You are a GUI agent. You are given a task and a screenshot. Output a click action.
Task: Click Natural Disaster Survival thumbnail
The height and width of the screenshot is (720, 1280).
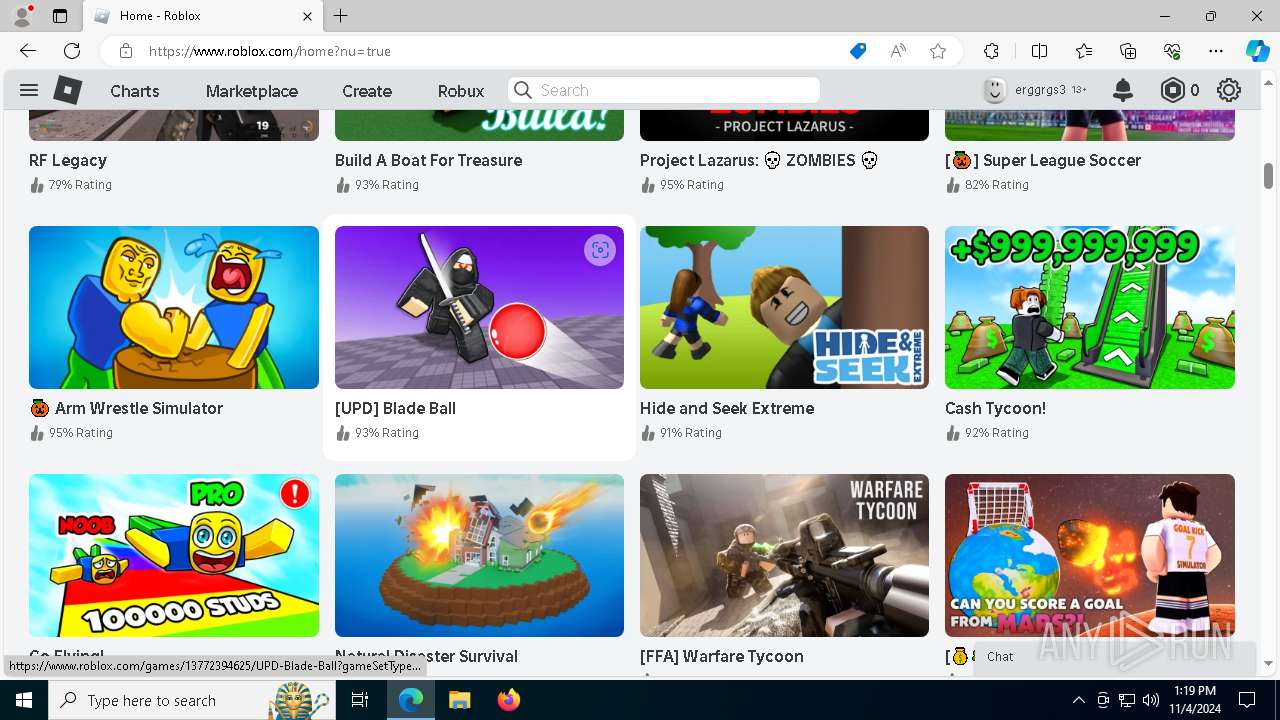pos(479,555)
